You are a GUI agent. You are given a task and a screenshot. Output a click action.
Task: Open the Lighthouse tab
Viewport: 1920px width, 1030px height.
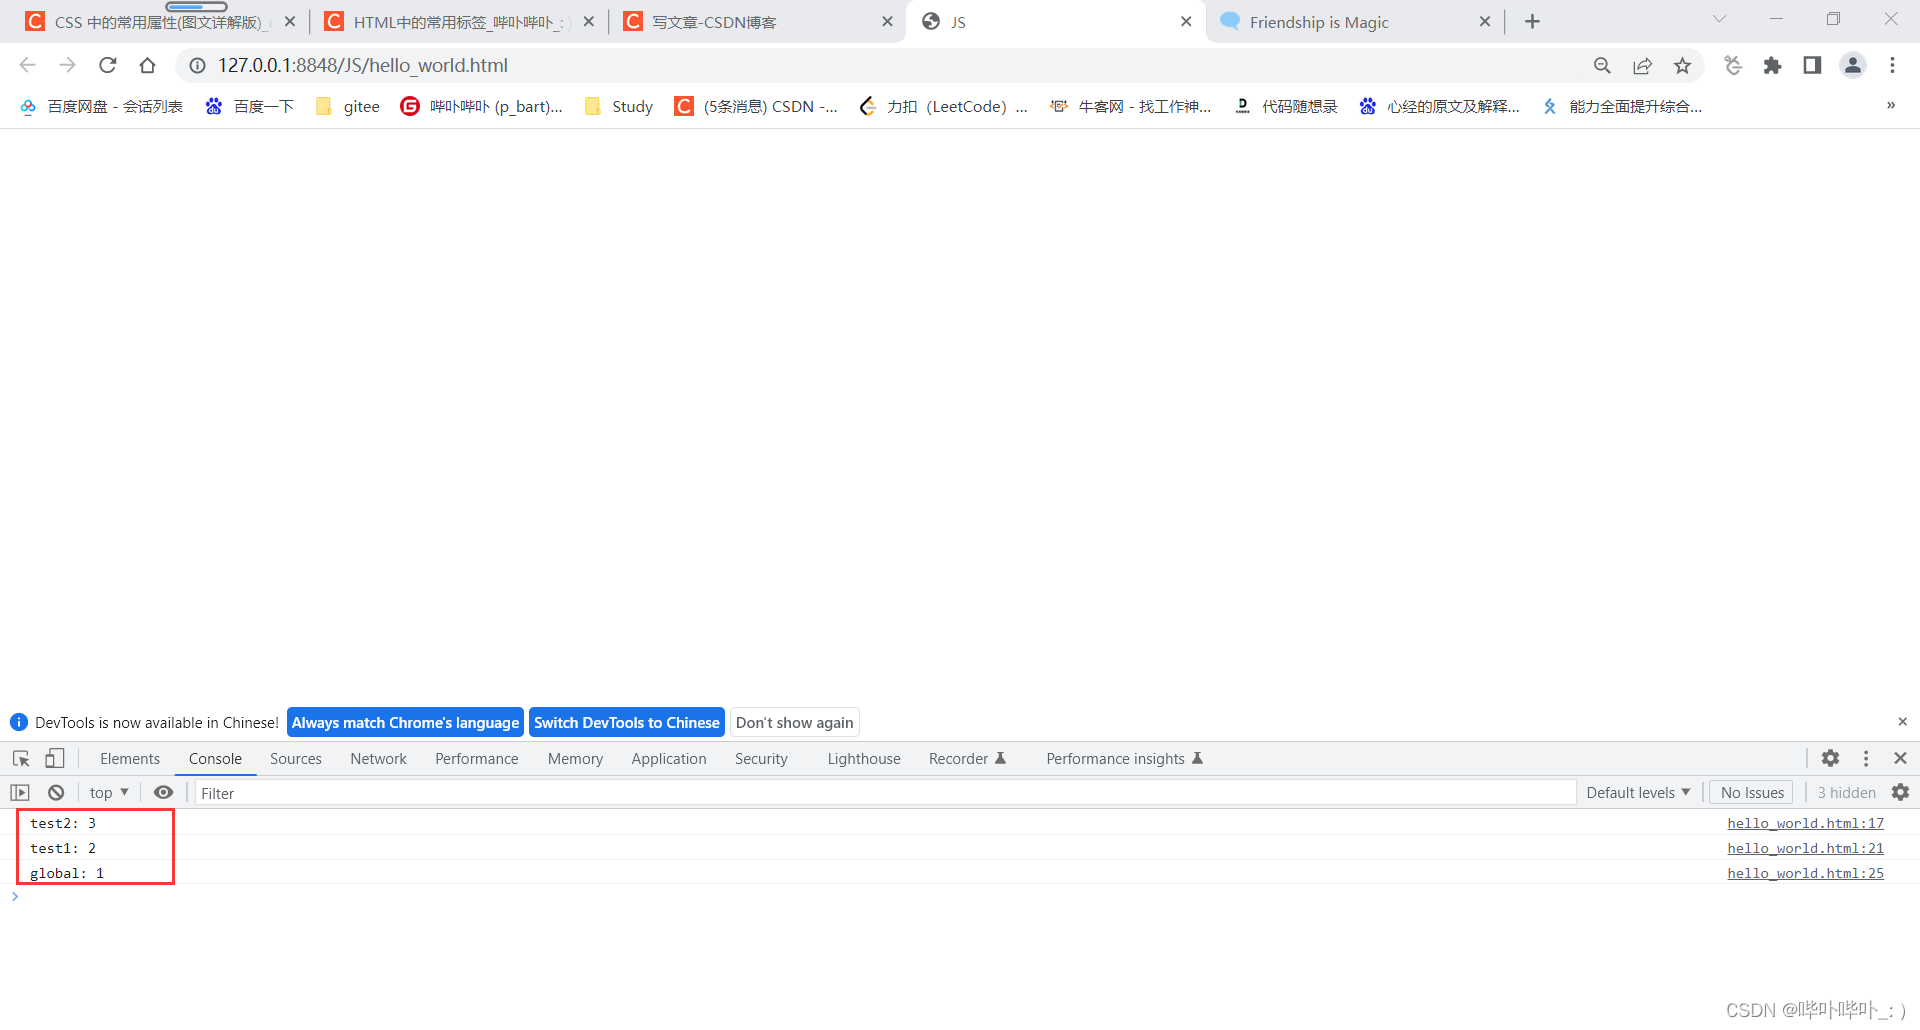pos(864,758)
